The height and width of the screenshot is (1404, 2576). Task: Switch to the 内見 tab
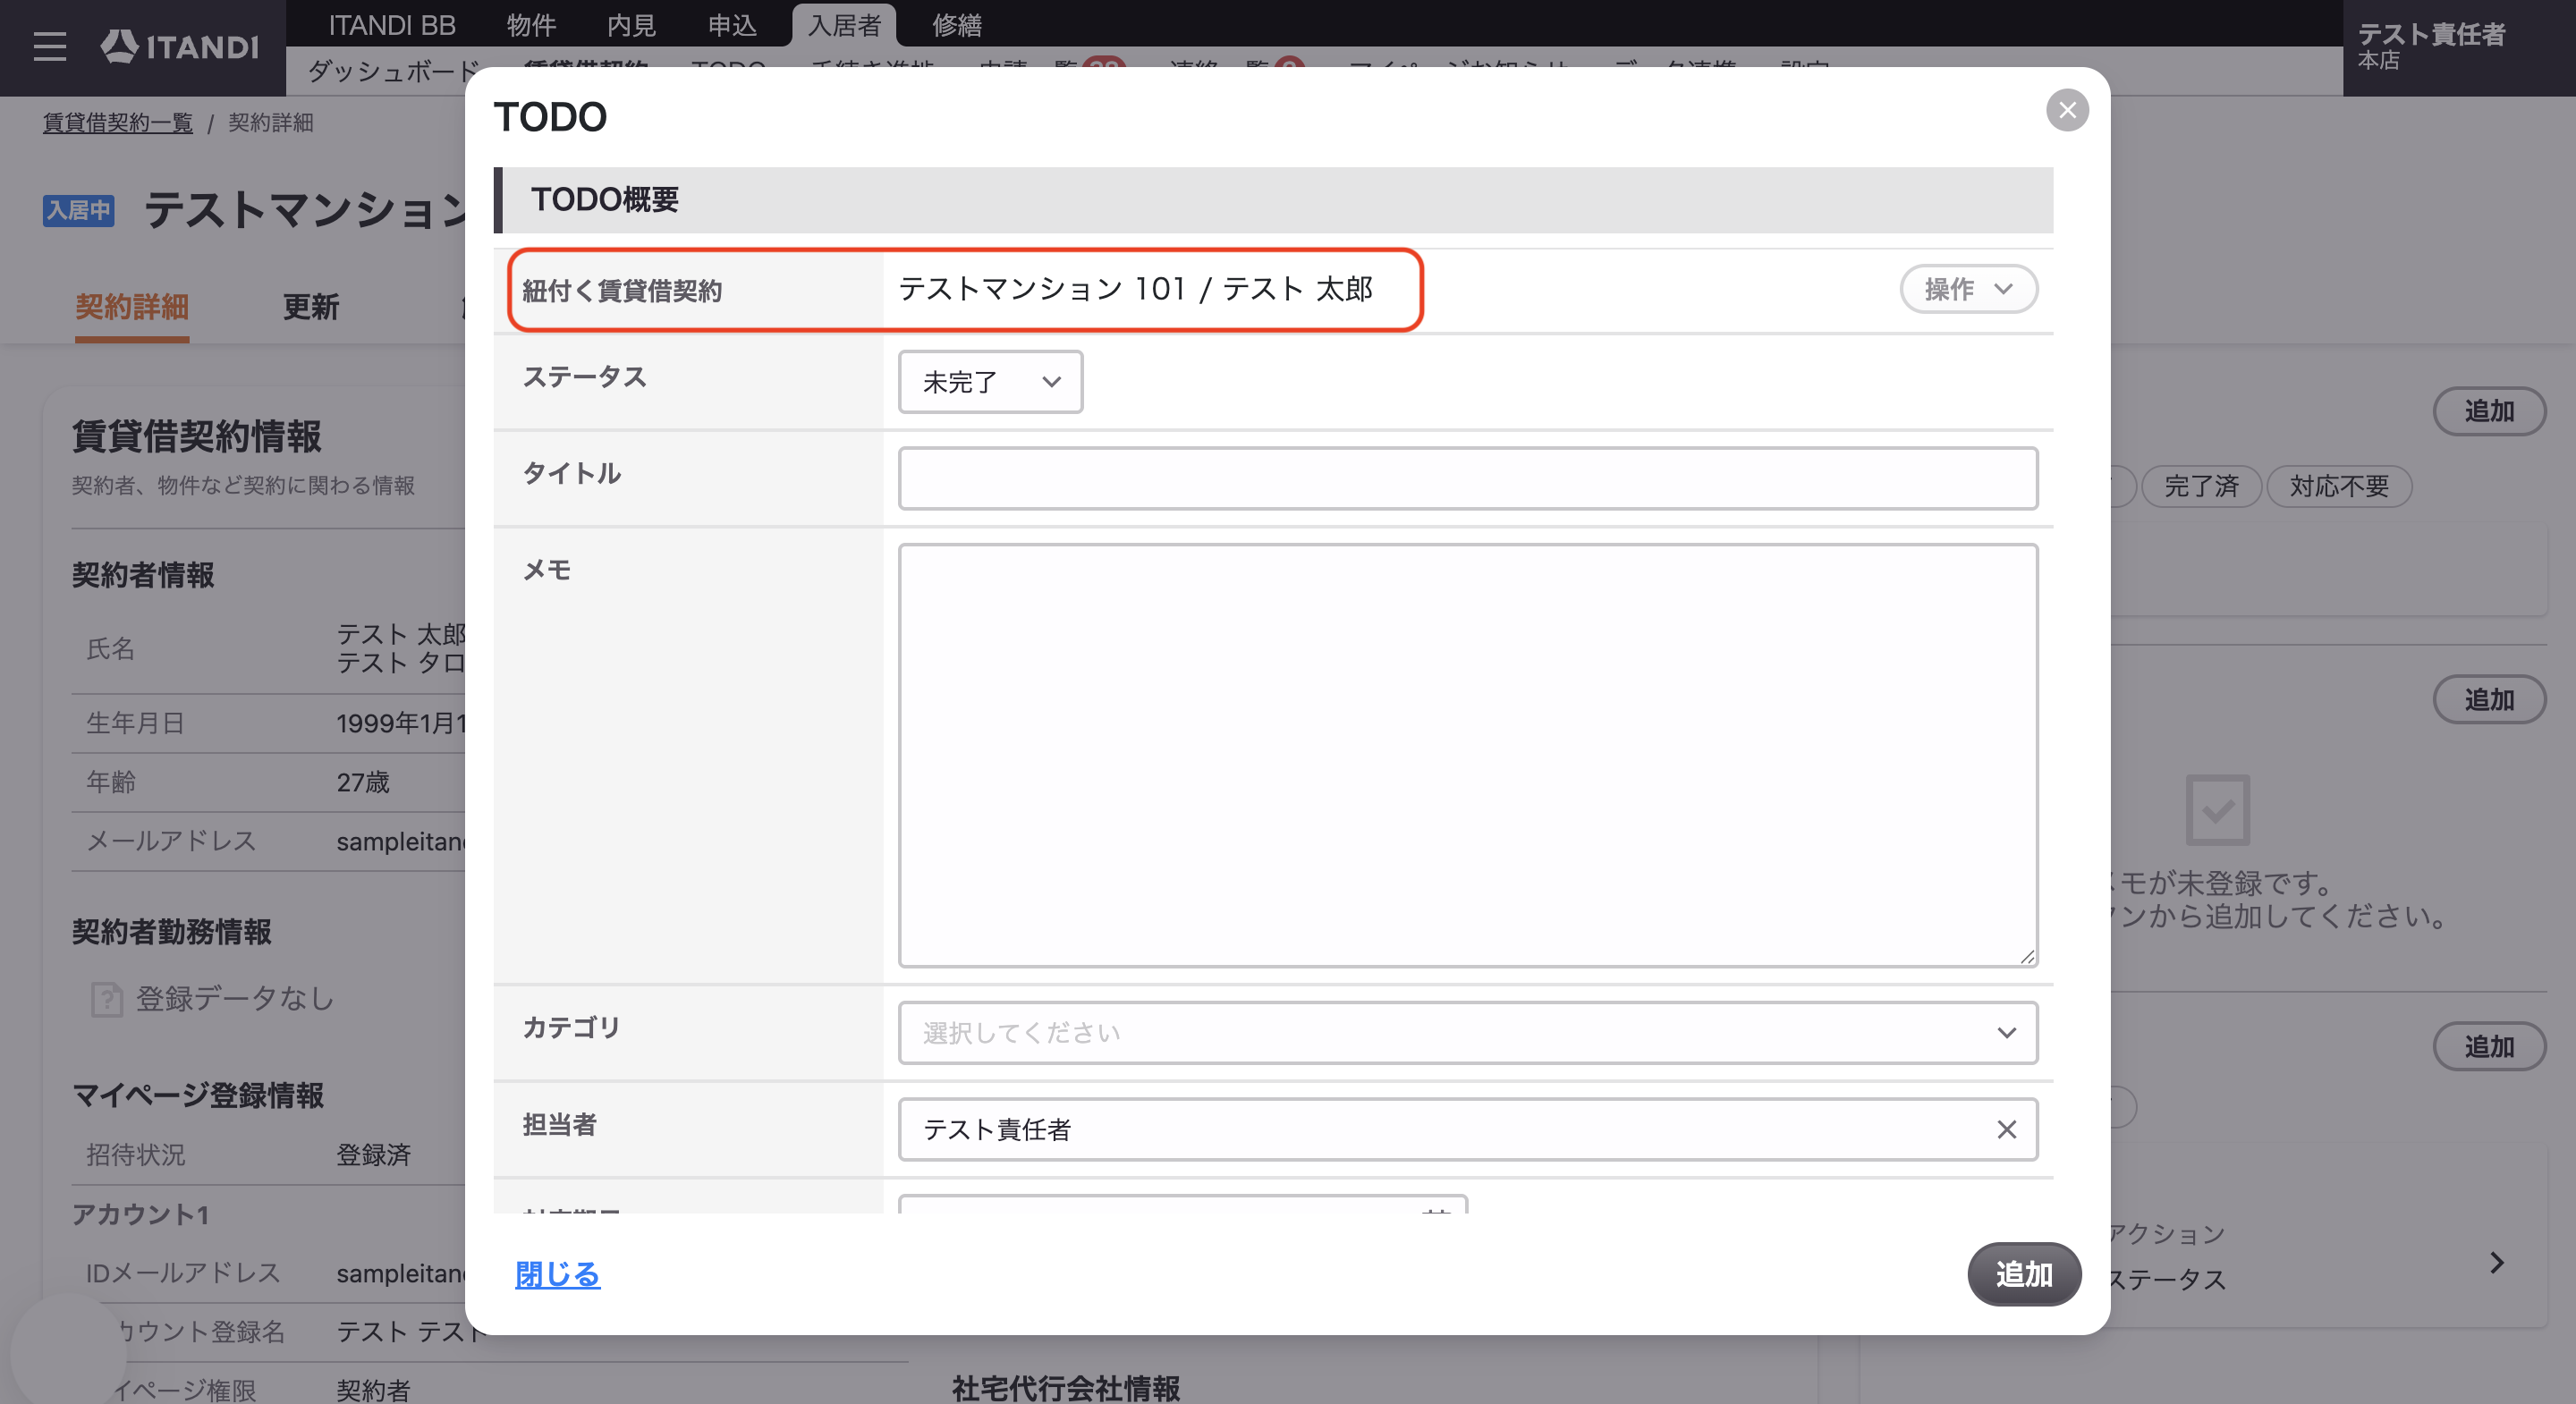coord(631,24)
